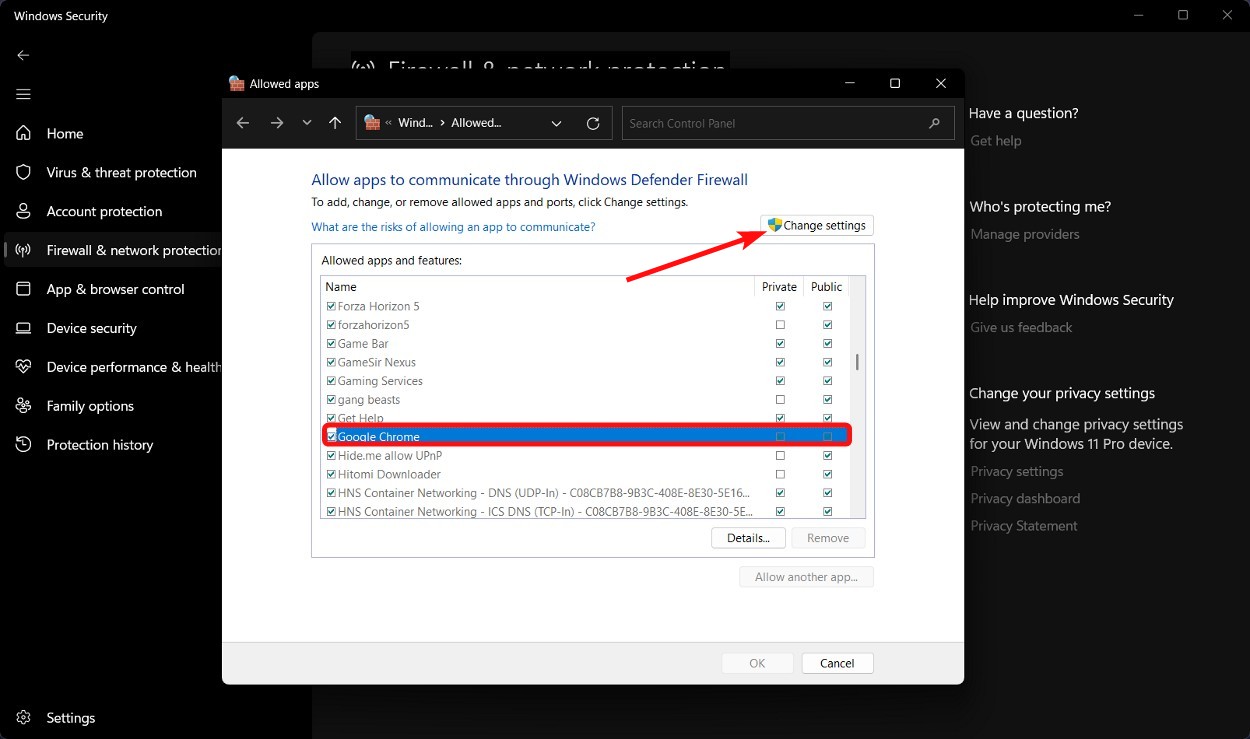Viewport: 1250px width, 739px height.
Task: Open the hamburger navigation menu
Action: pos(22,94)
